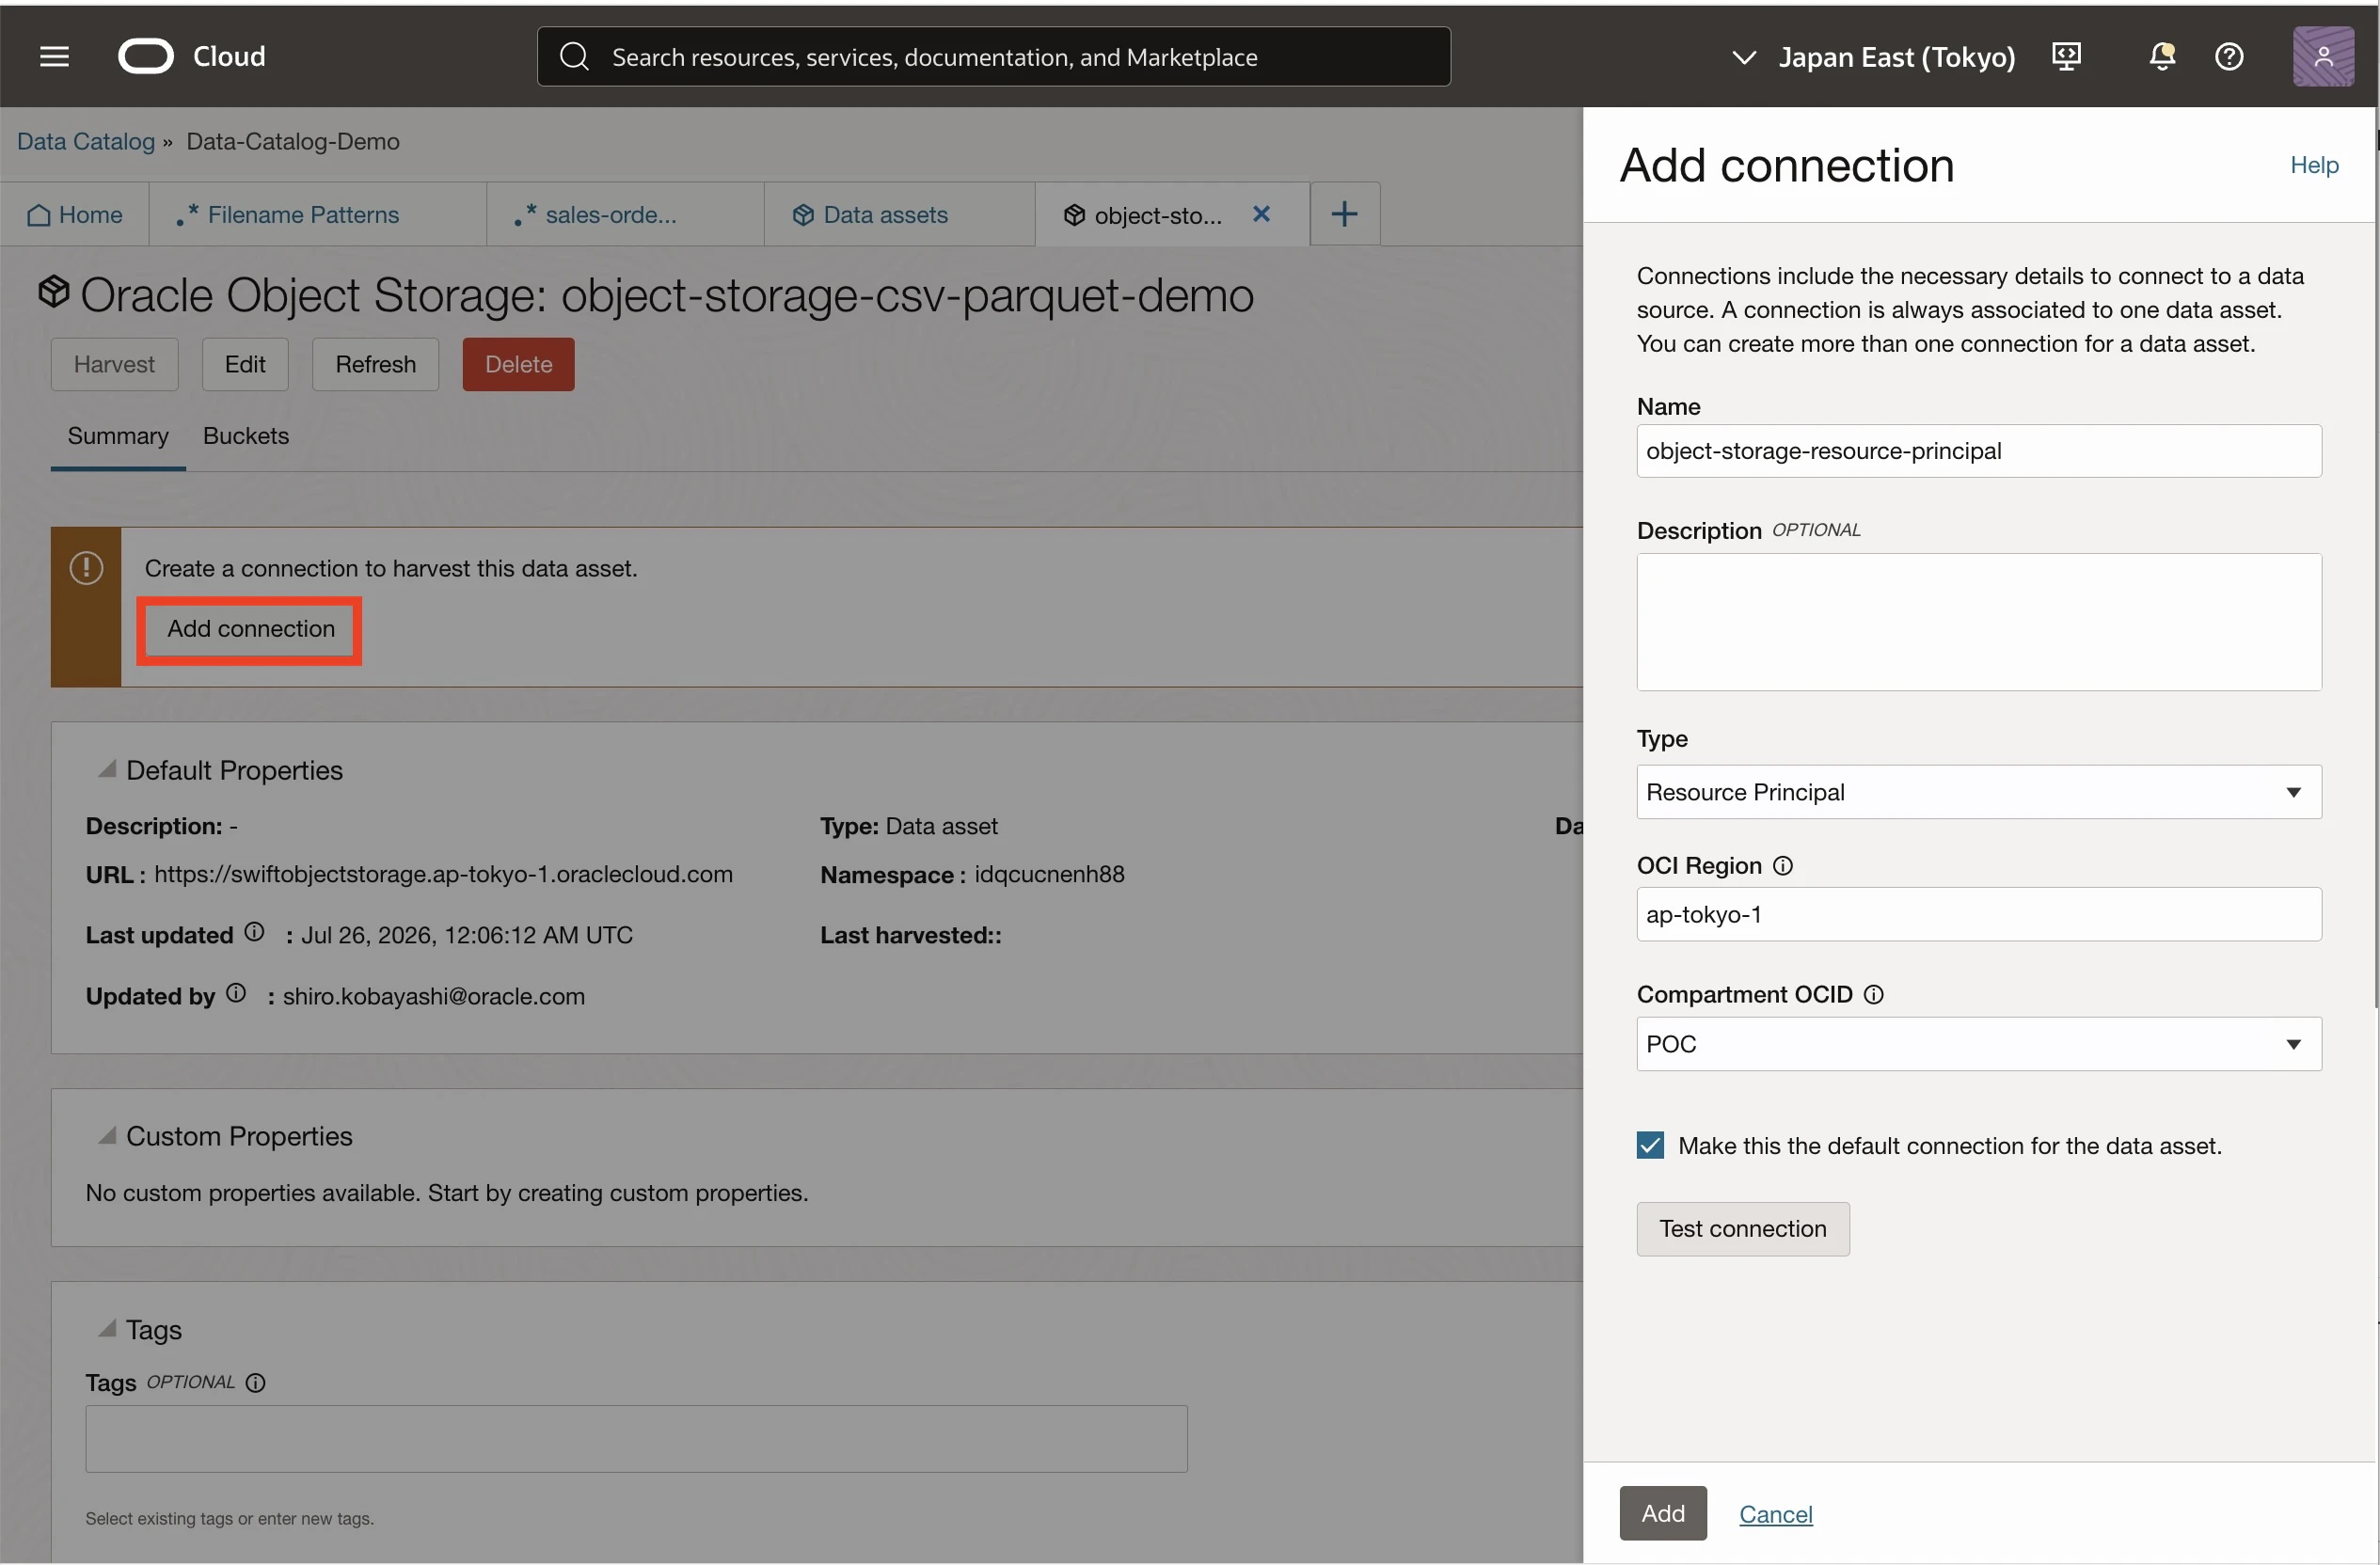
Task: Click the search magnifier icon
Action: pyautogui.click(x=574, y=57)
